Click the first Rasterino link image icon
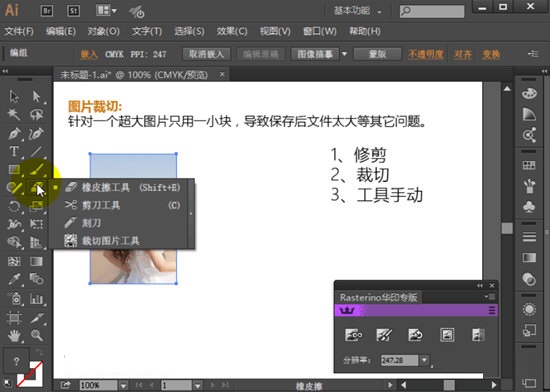The width and height of the screenshot is (550, 392). point(354,335)
